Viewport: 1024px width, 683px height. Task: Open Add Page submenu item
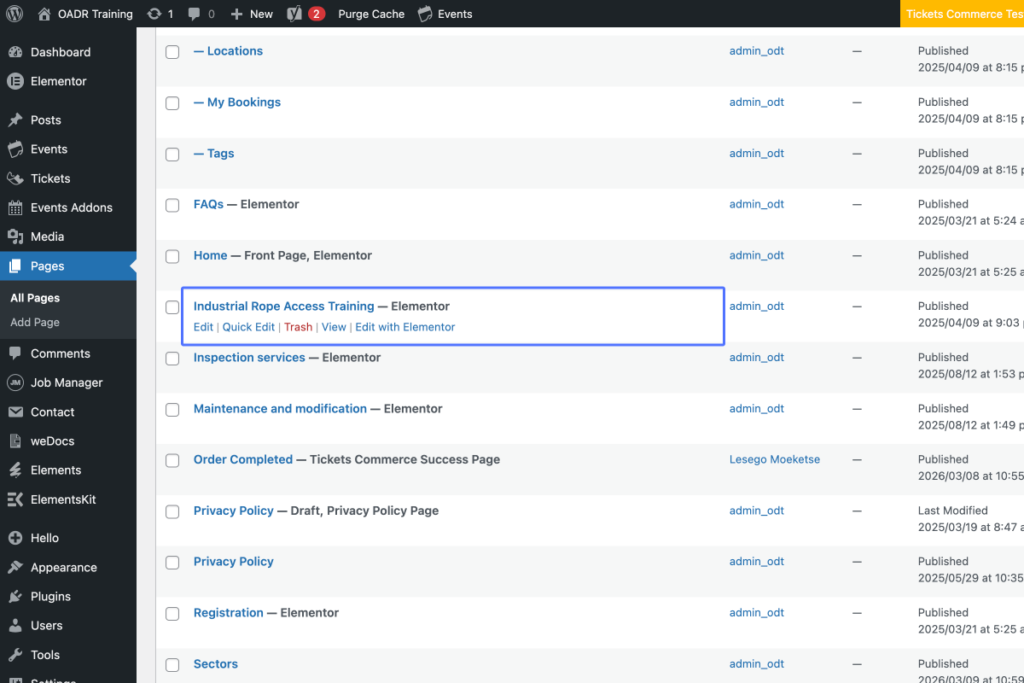tap(35, 322)
